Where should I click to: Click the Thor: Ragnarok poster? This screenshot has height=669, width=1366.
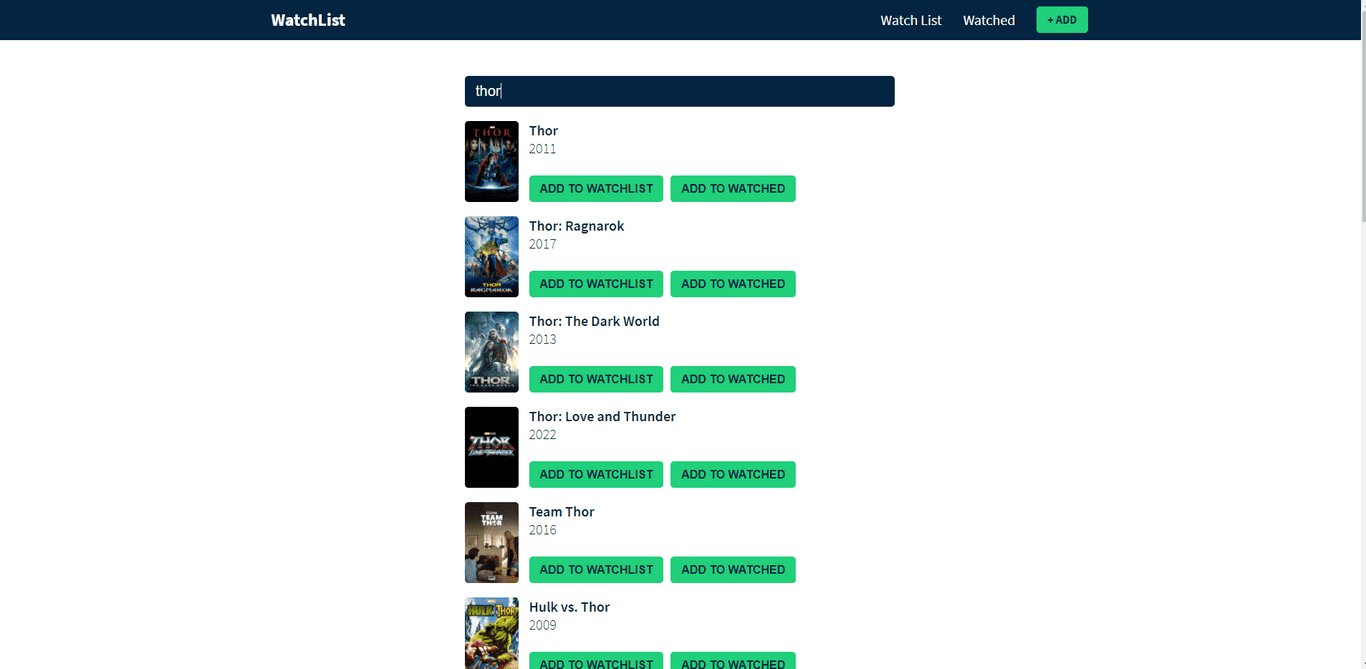pyautogui.click(x=491, y=256)
